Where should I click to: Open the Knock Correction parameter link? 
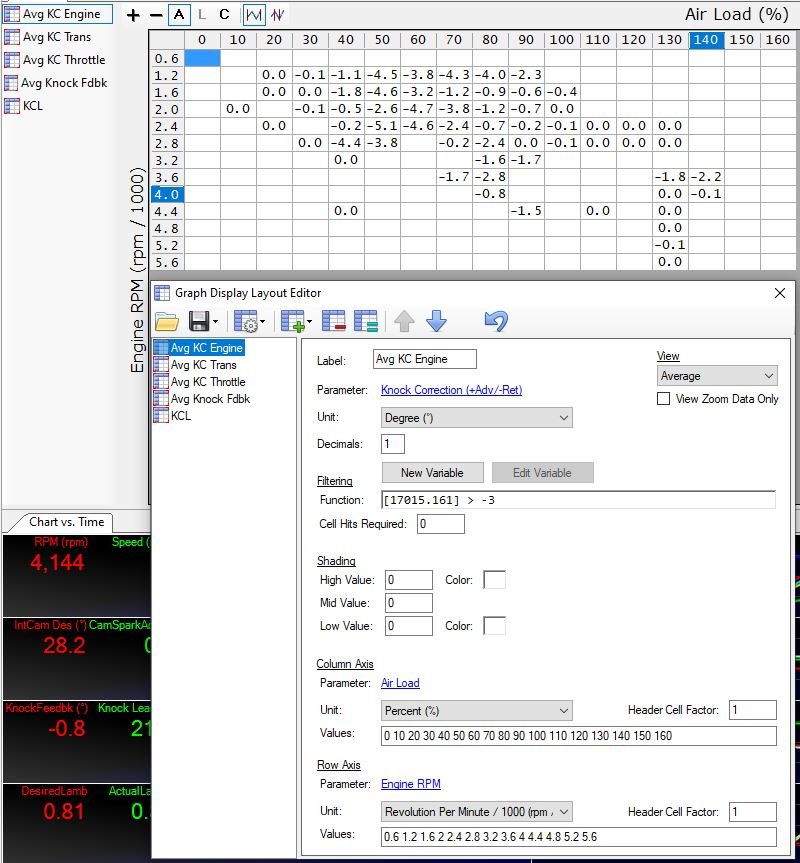[x=452, y=390]
